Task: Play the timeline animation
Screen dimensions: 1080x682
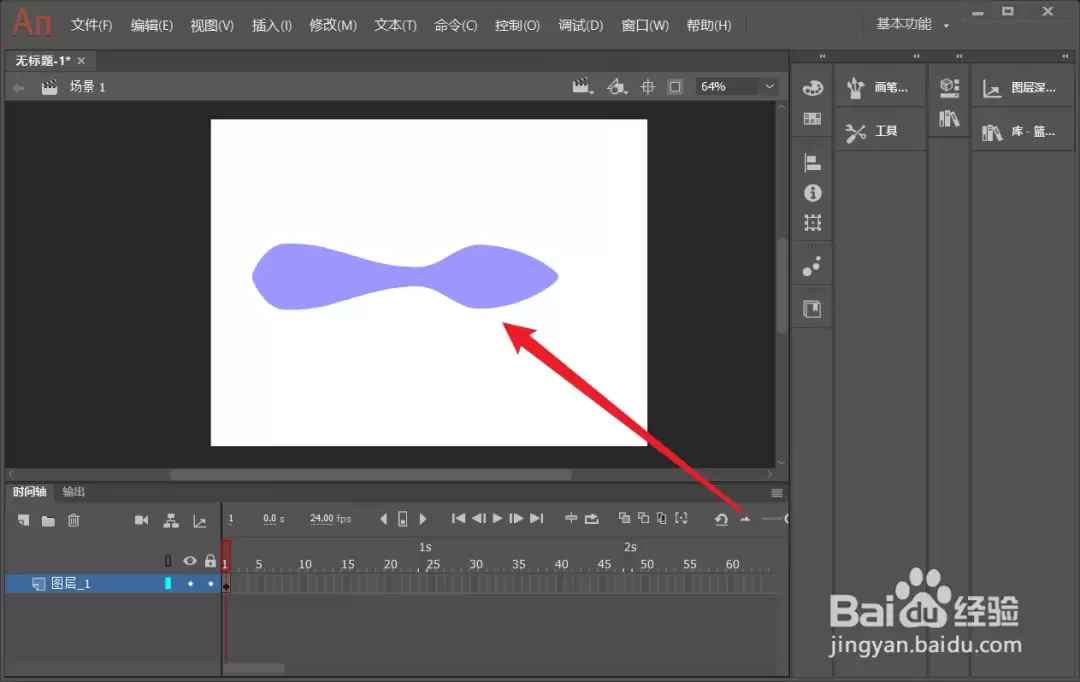Action: [497, 518]
